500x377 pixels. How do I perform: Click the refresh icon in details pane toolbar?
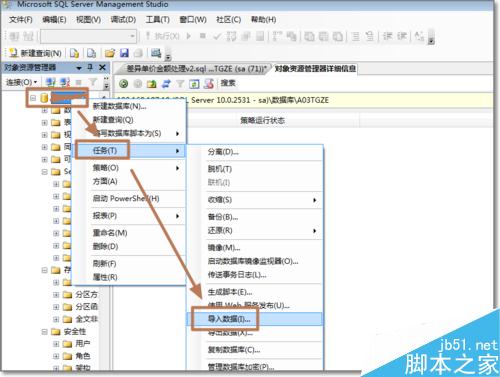pos(194,84)
